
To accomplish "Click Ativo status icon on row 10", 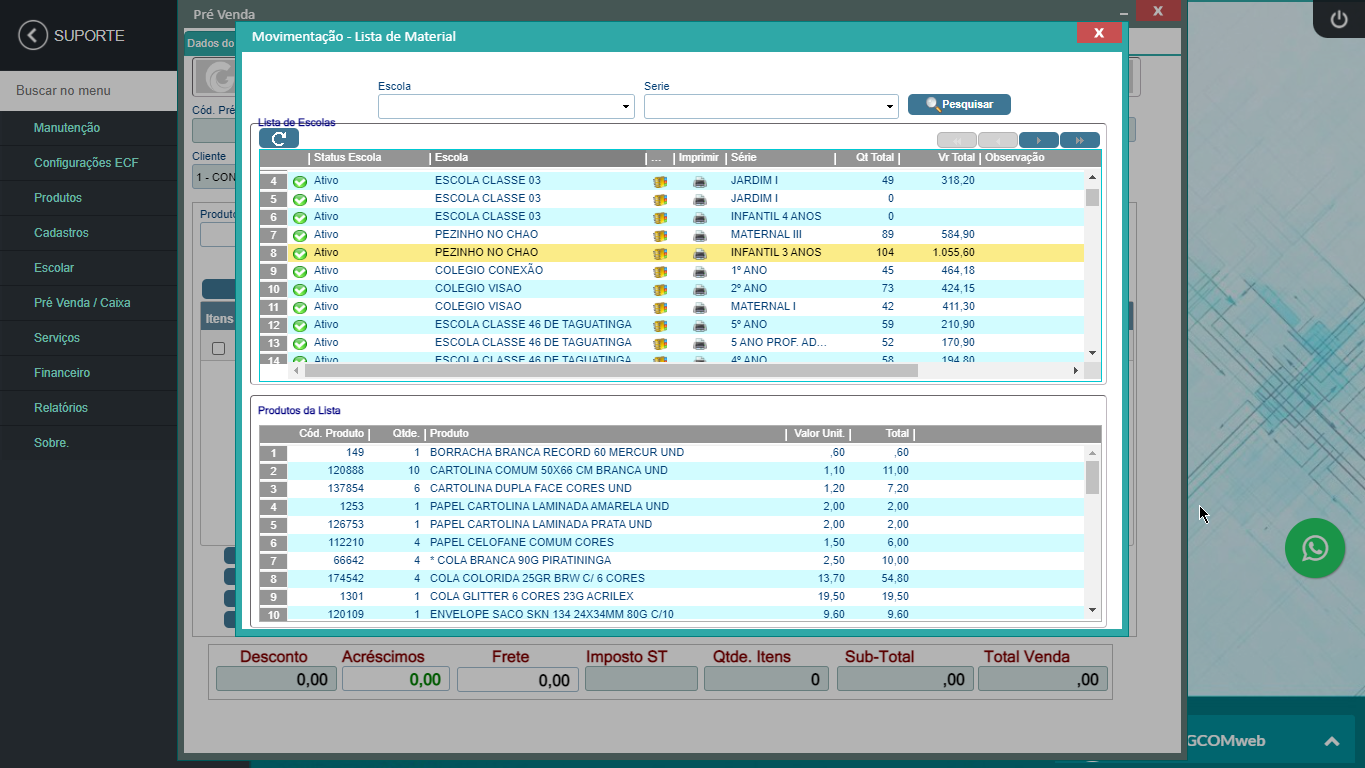I will (299, 289).
